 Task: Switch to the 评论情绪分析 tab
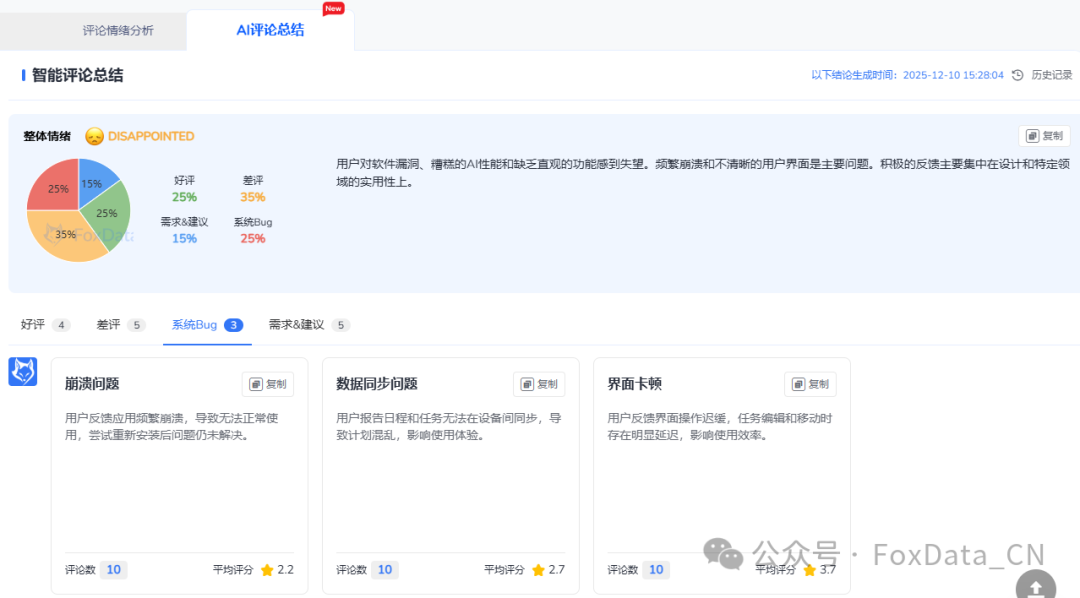point(118,32)
